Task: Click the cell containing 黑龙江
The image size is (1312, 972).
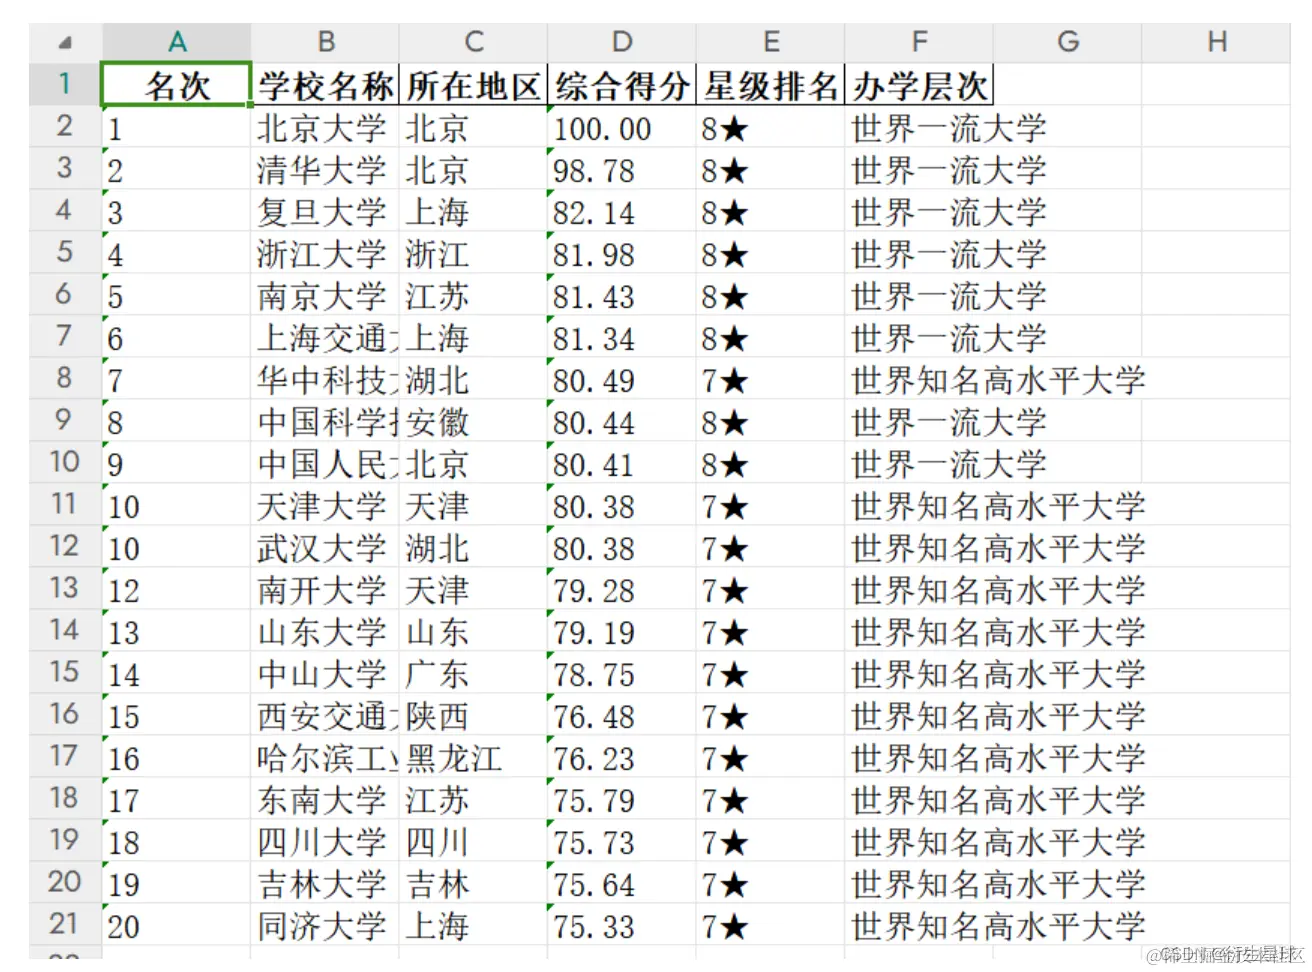Action: tap(474, 757)
